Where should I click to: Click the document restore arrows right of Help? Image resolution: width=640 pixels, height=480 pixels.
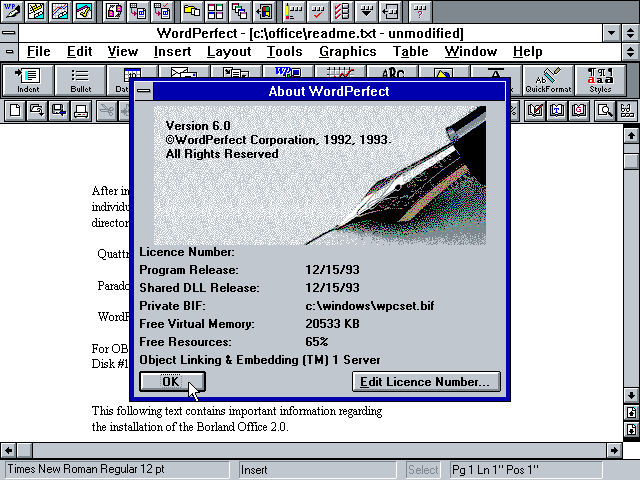(631, 52)
